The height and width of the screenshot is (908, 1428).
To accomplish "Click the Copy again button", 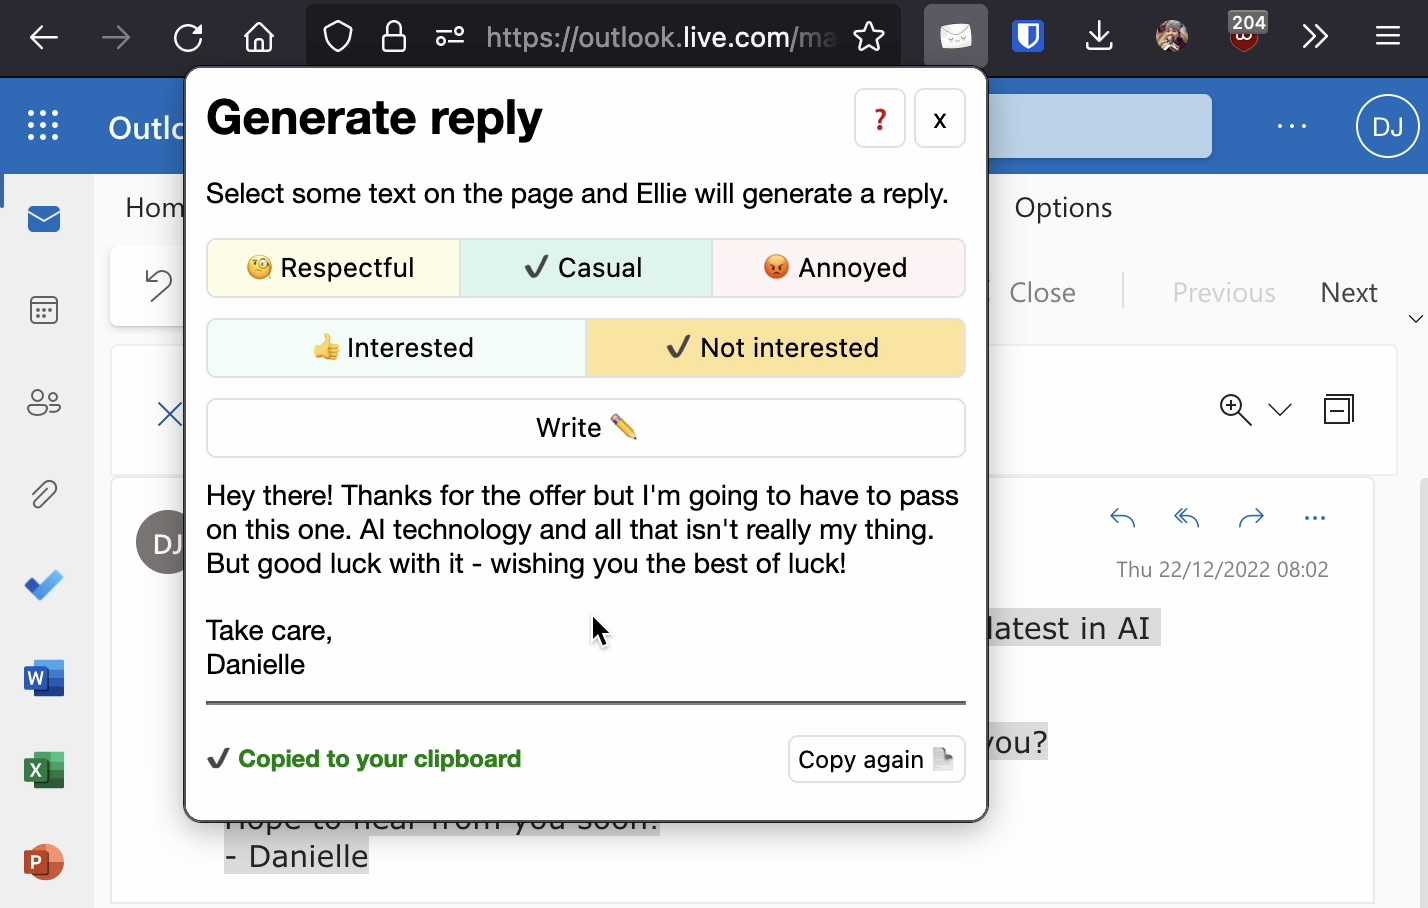I will tap(876, 760).
